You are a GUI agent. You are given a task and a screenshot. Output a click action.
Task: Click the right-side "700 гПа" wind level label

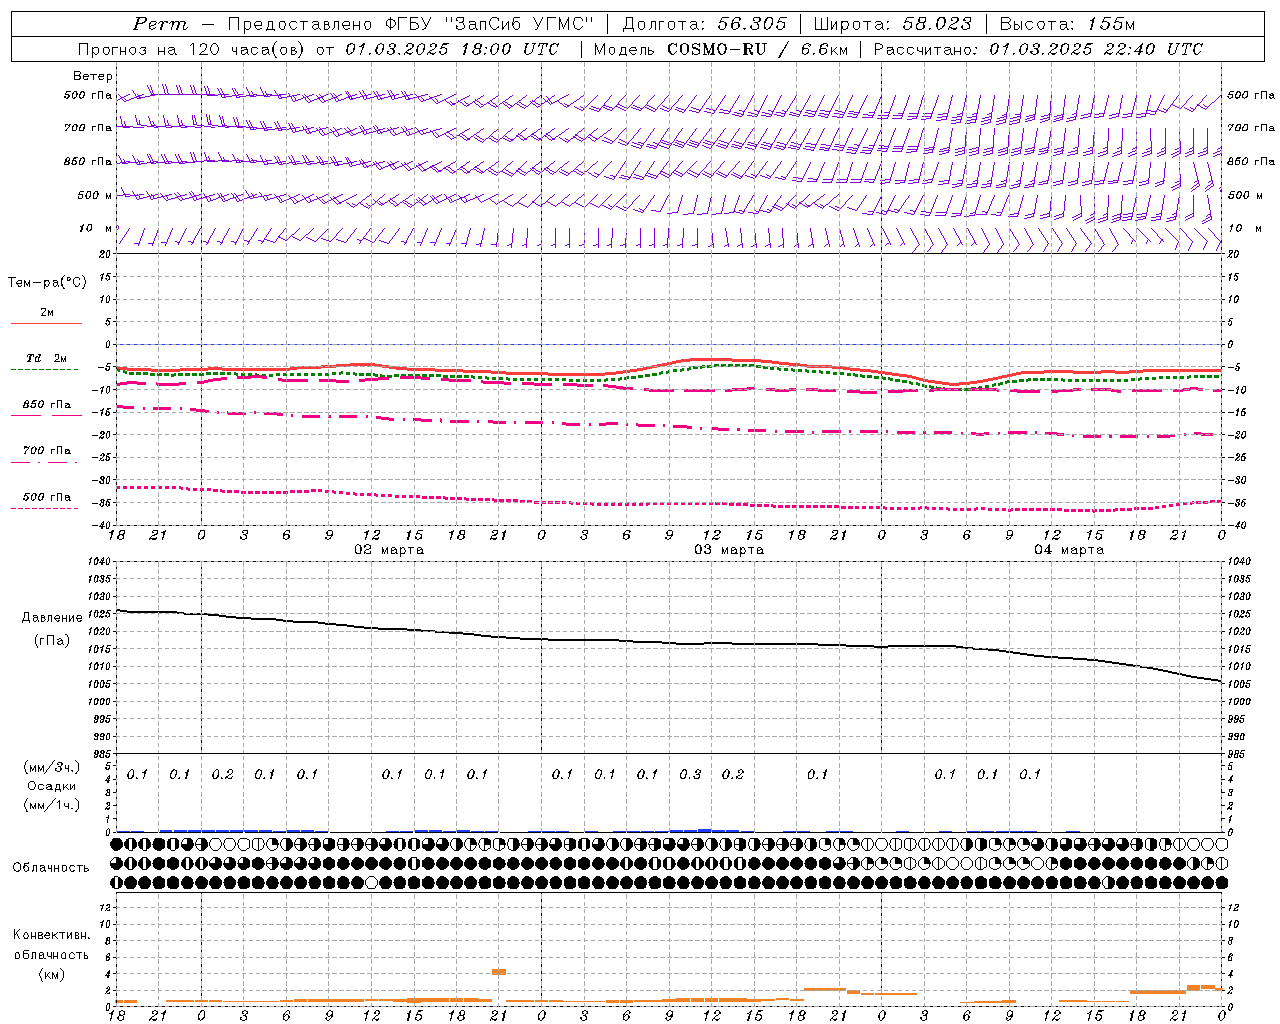tap(1251, 128)
